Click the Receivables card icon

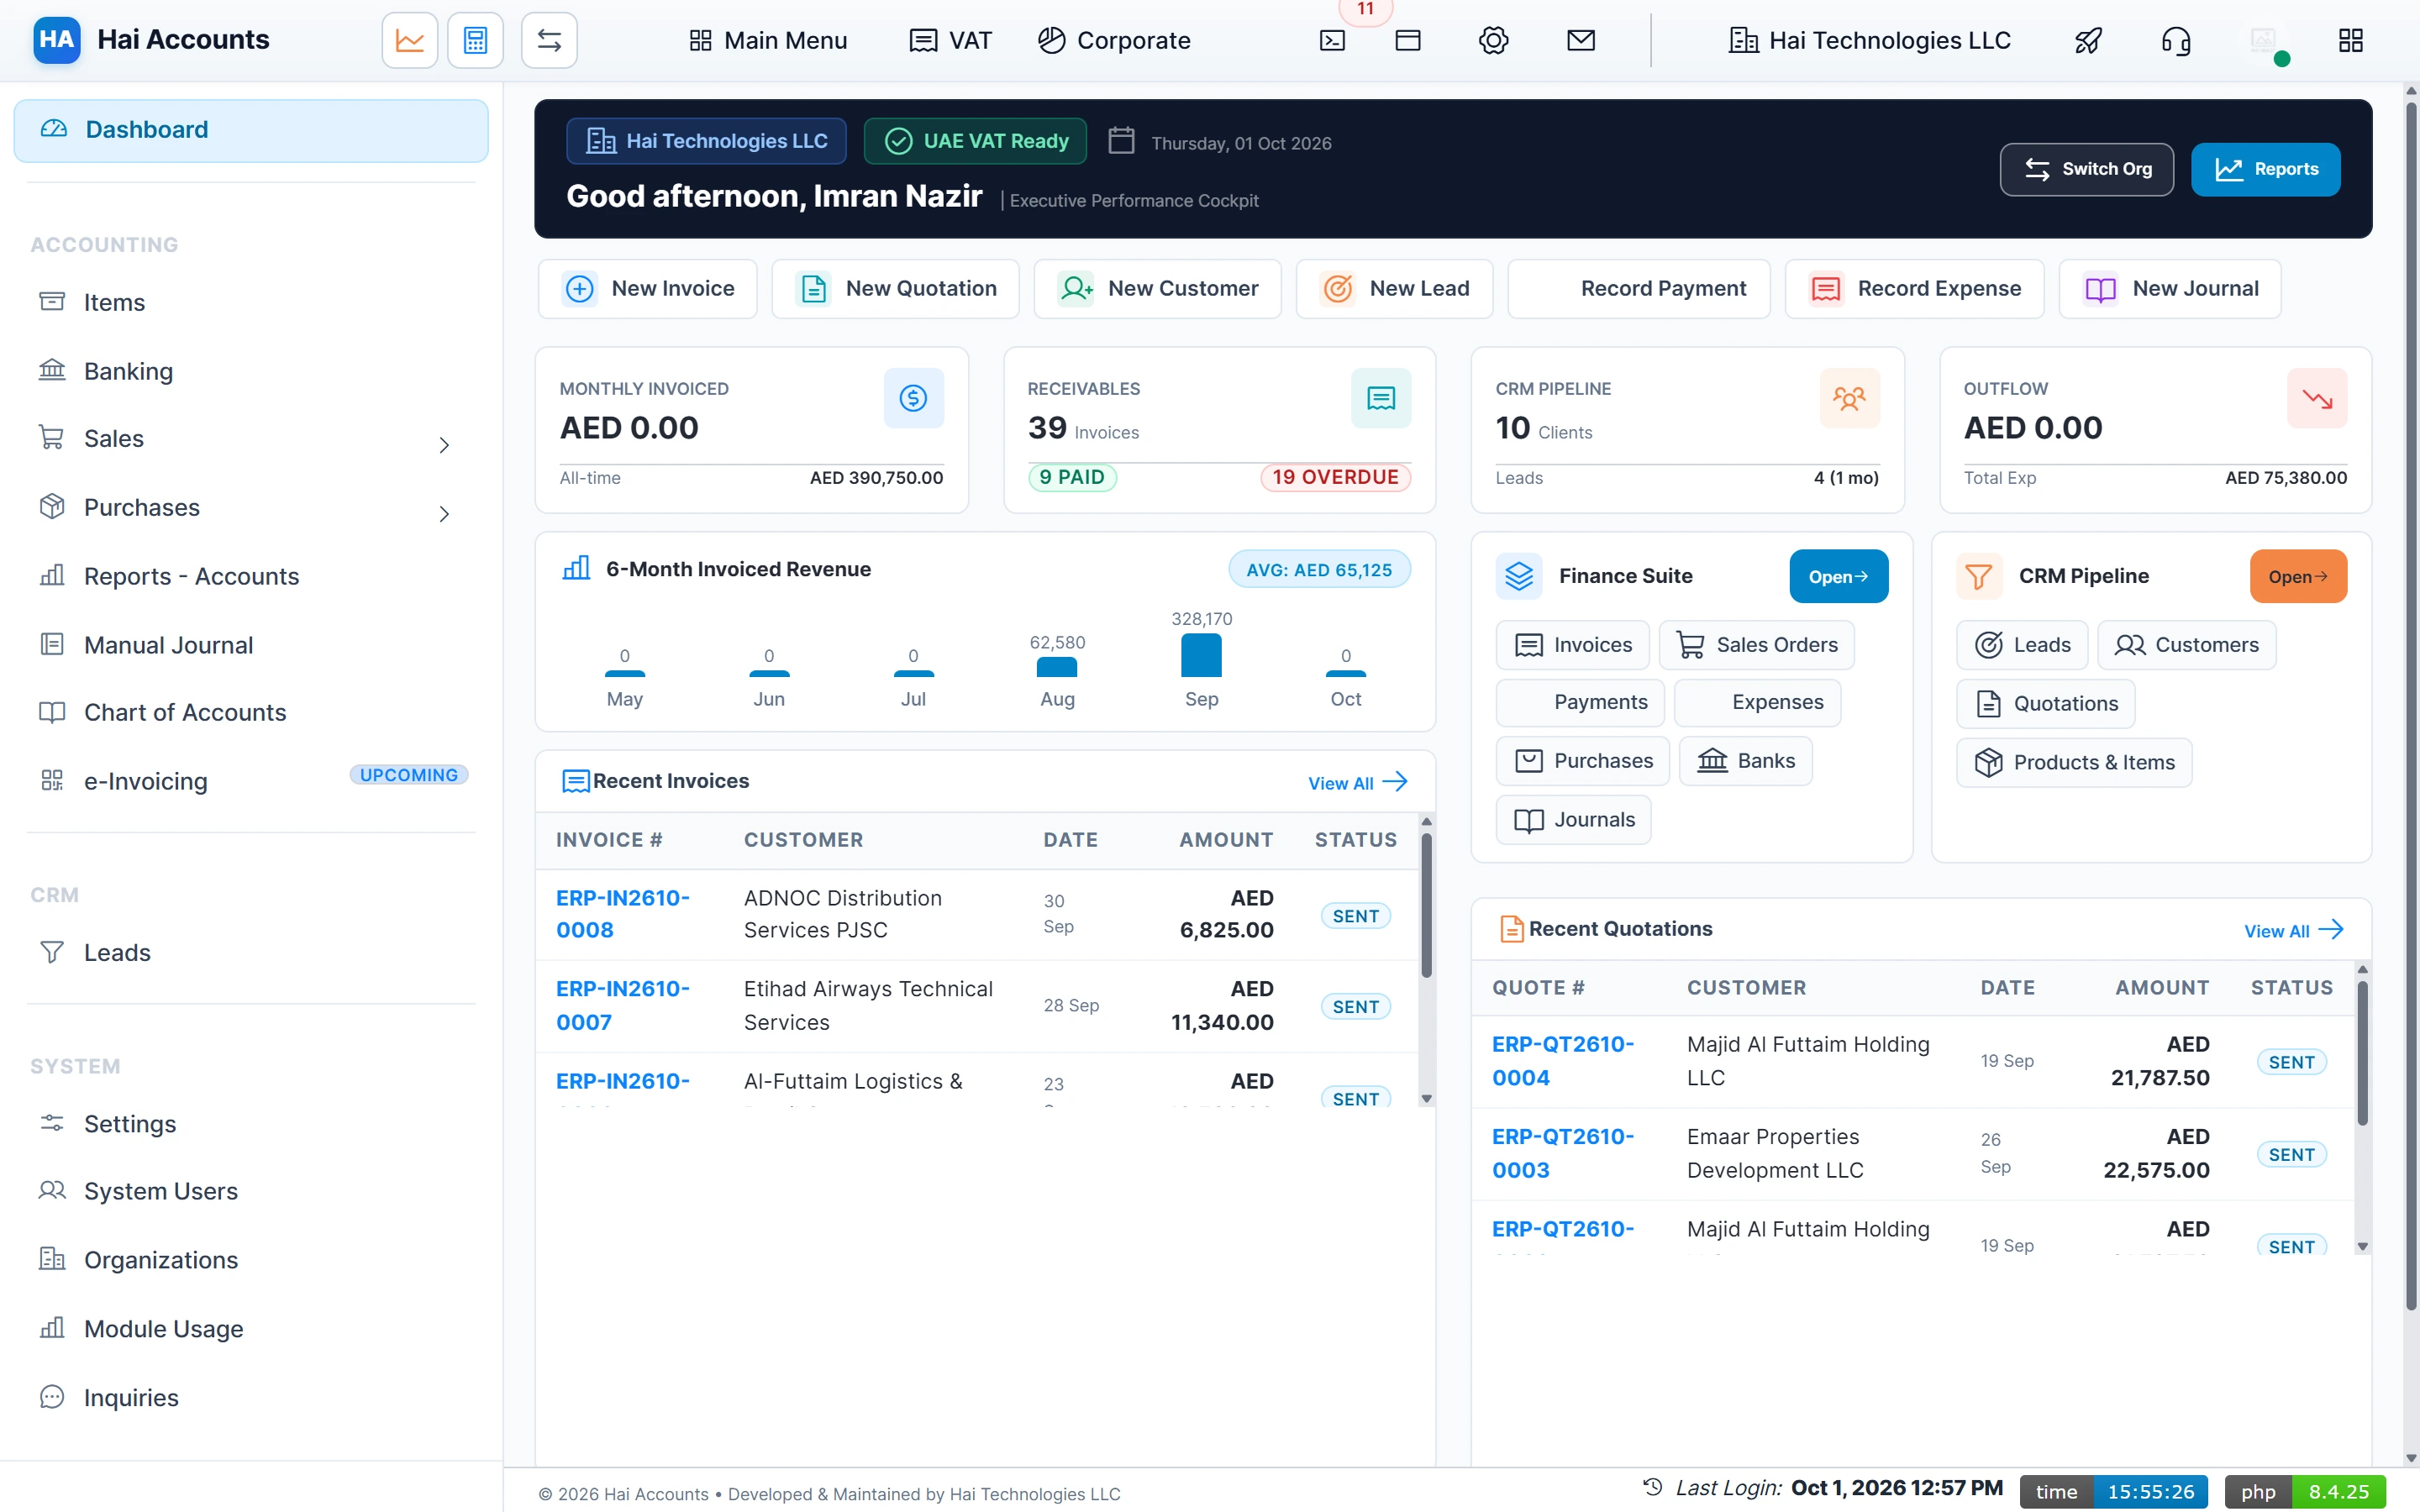[1380, 398]
